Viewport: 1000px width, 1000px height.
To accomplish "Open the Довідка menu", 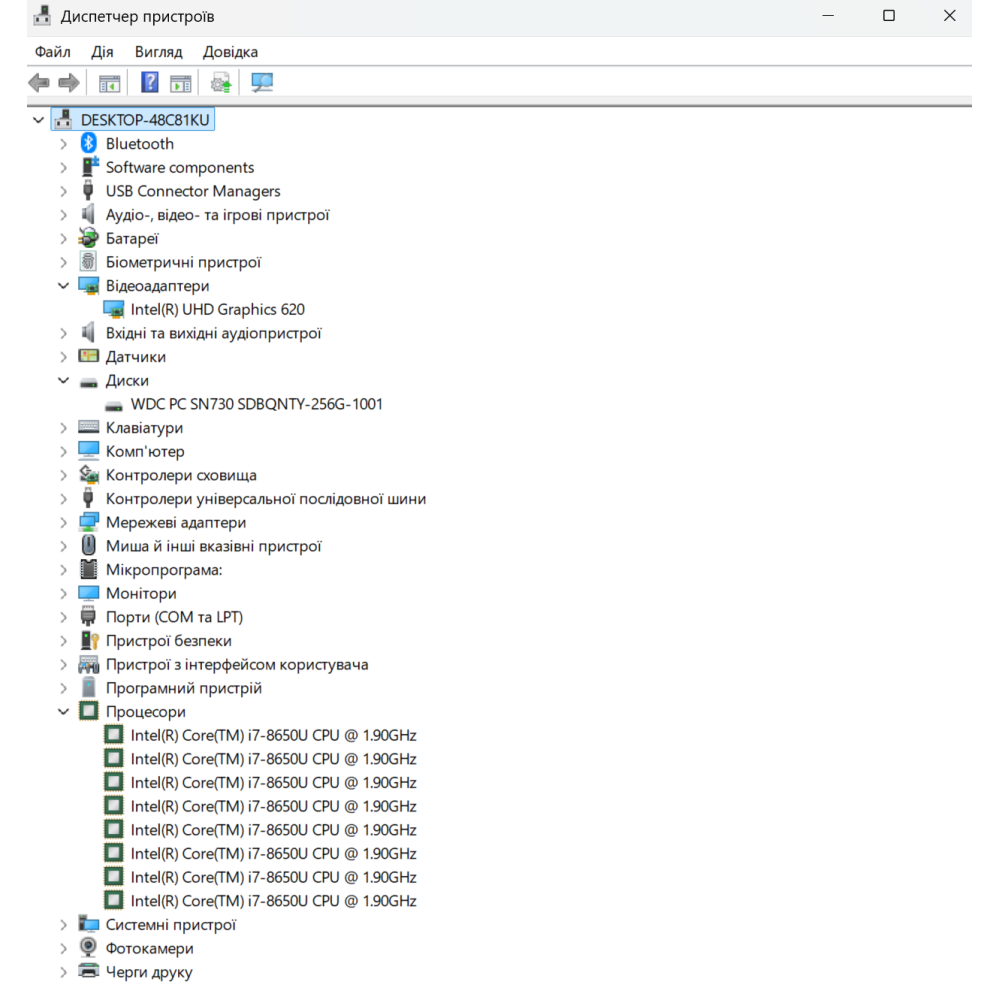I will tap(230, 52).
